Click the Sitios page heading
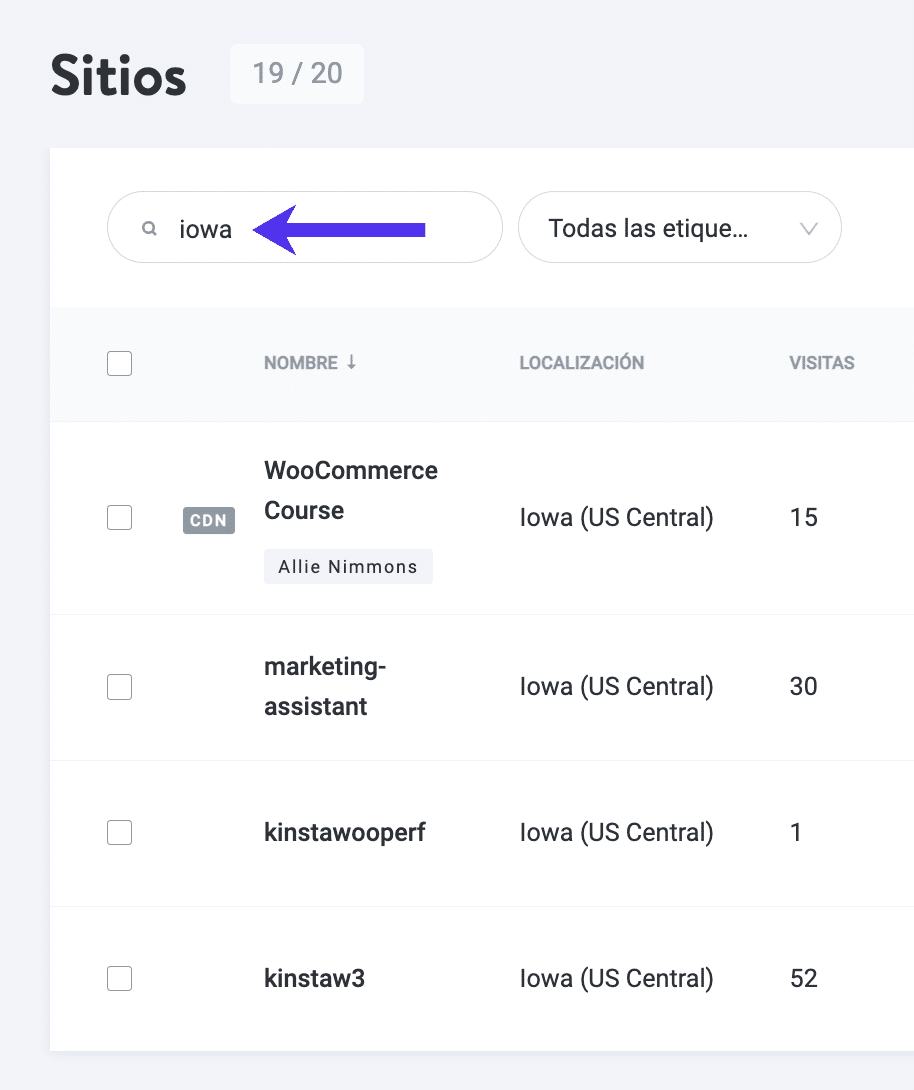Viewport: 914px width, 1090px height. click(x=118, y=76)
